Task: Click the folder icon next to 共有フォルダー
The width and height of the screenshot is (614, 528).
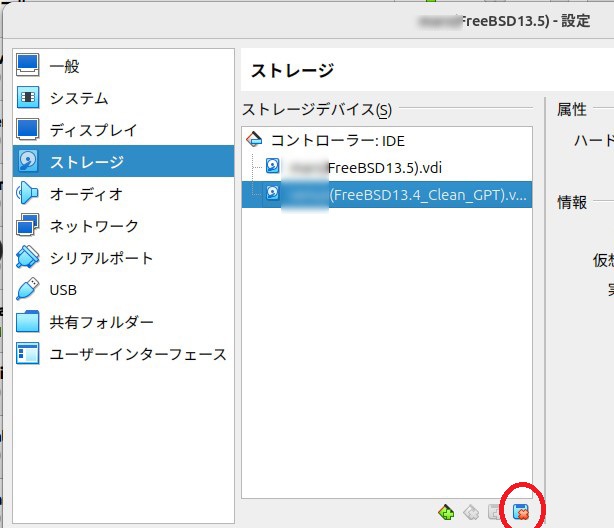Action: (28, 321)
